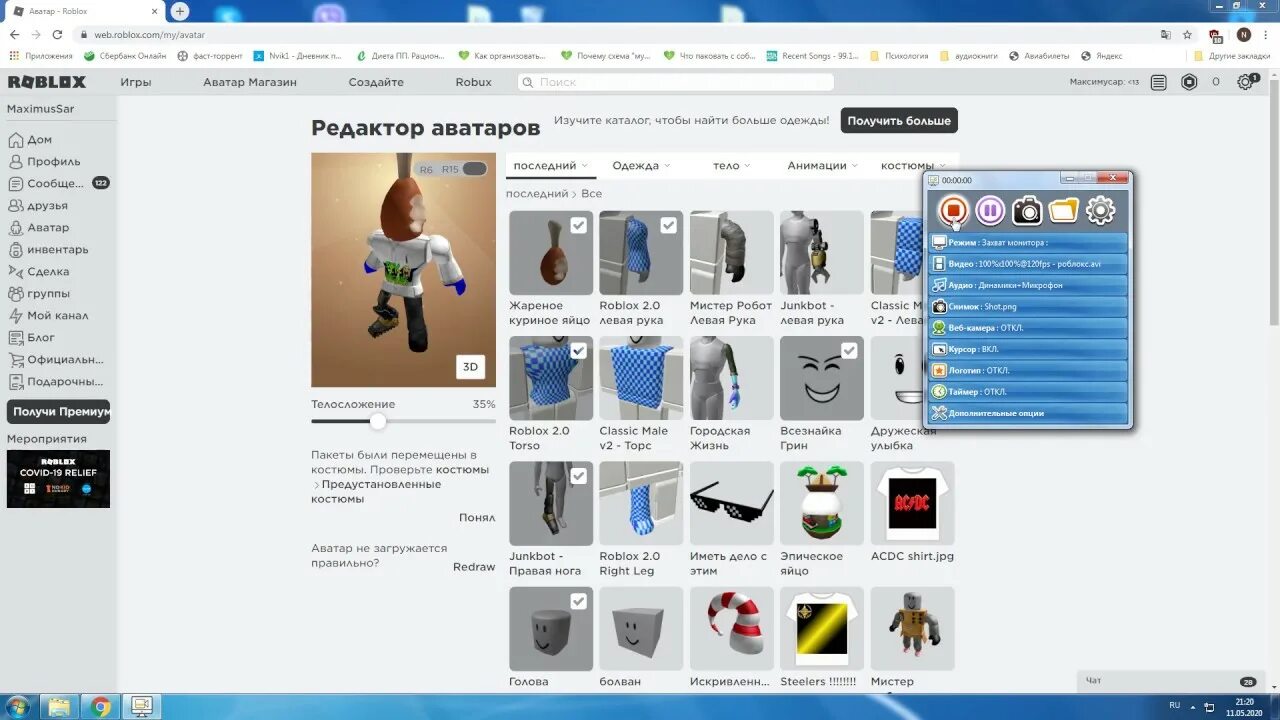Image resolution: width=1280 pixels, height=720 pixels.
Task: Open Игры in the top navigation
Action: 136,82
